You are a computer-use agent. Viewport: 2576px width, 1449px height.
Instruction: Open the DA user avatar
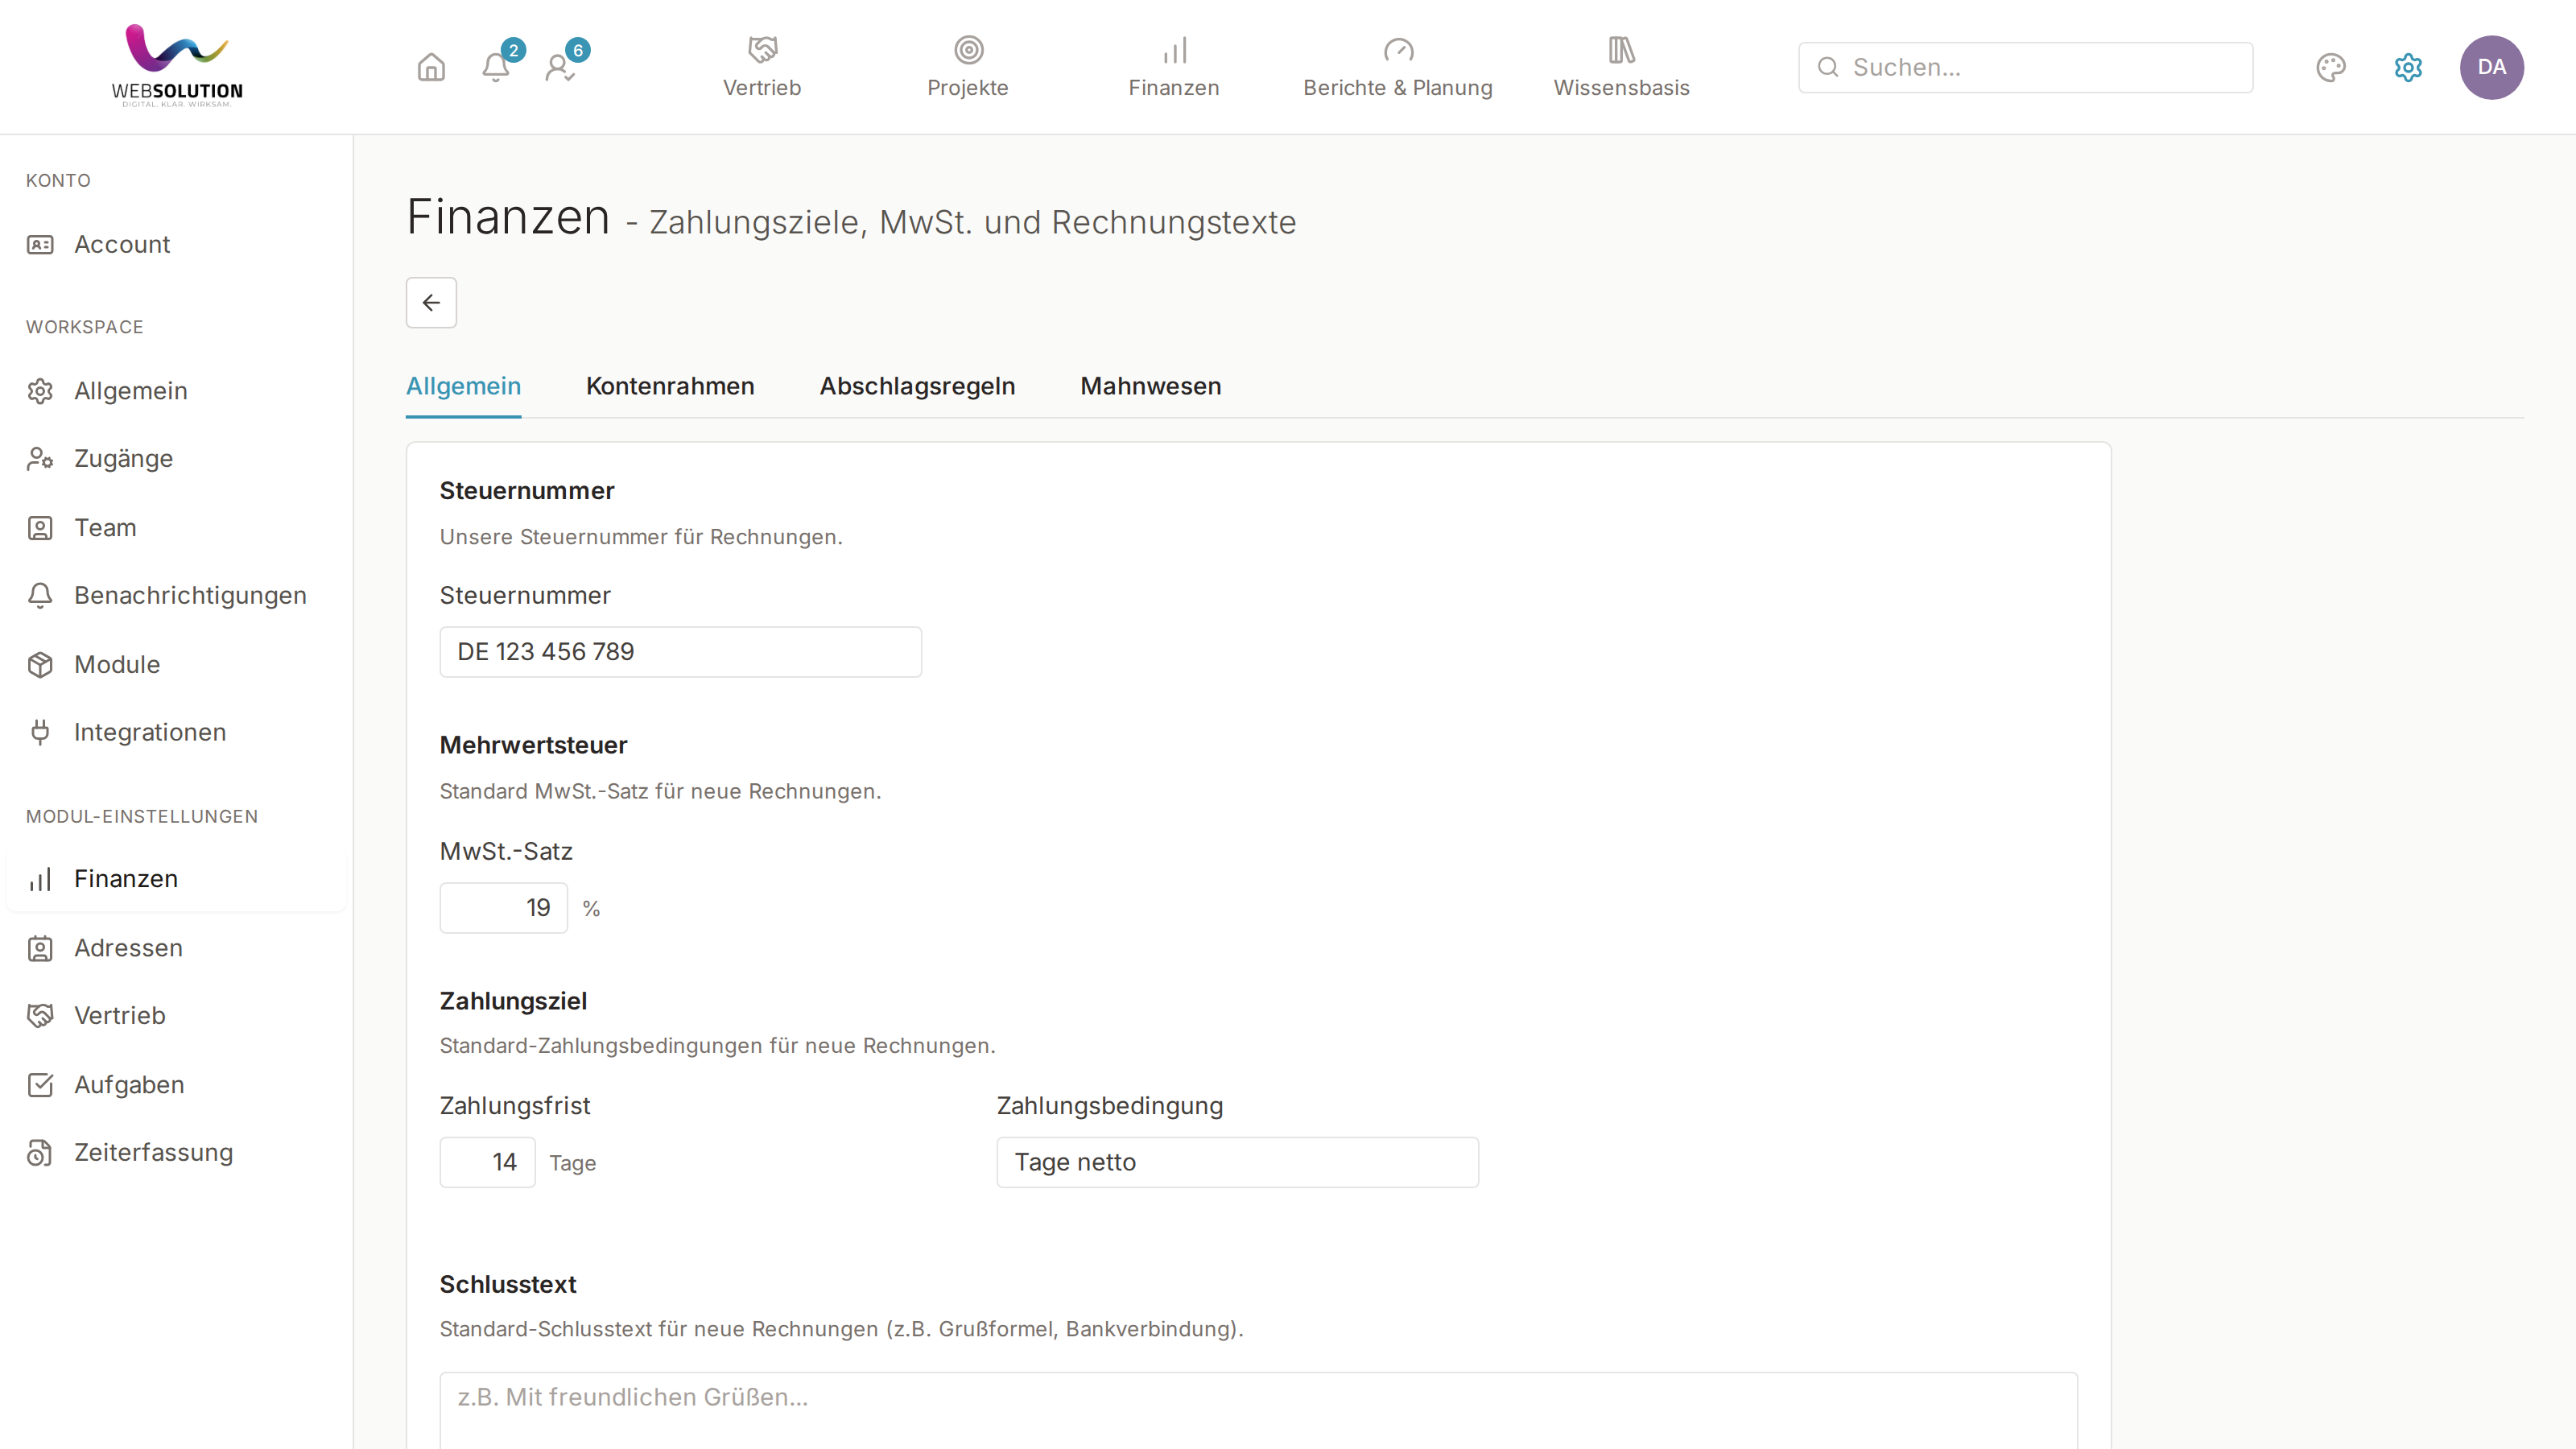[2491, 67]
